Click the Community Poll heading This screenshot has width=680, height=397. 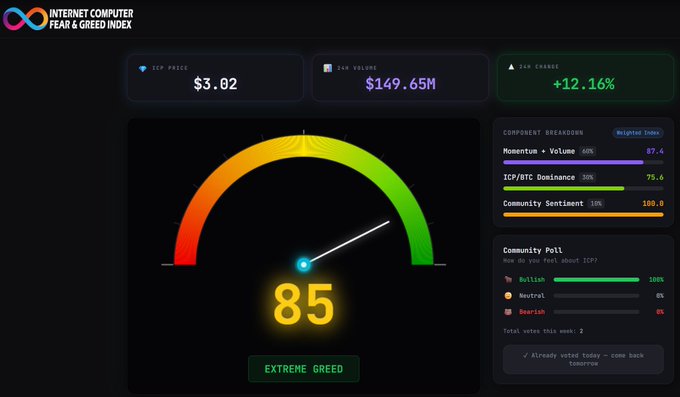(533, 250)
